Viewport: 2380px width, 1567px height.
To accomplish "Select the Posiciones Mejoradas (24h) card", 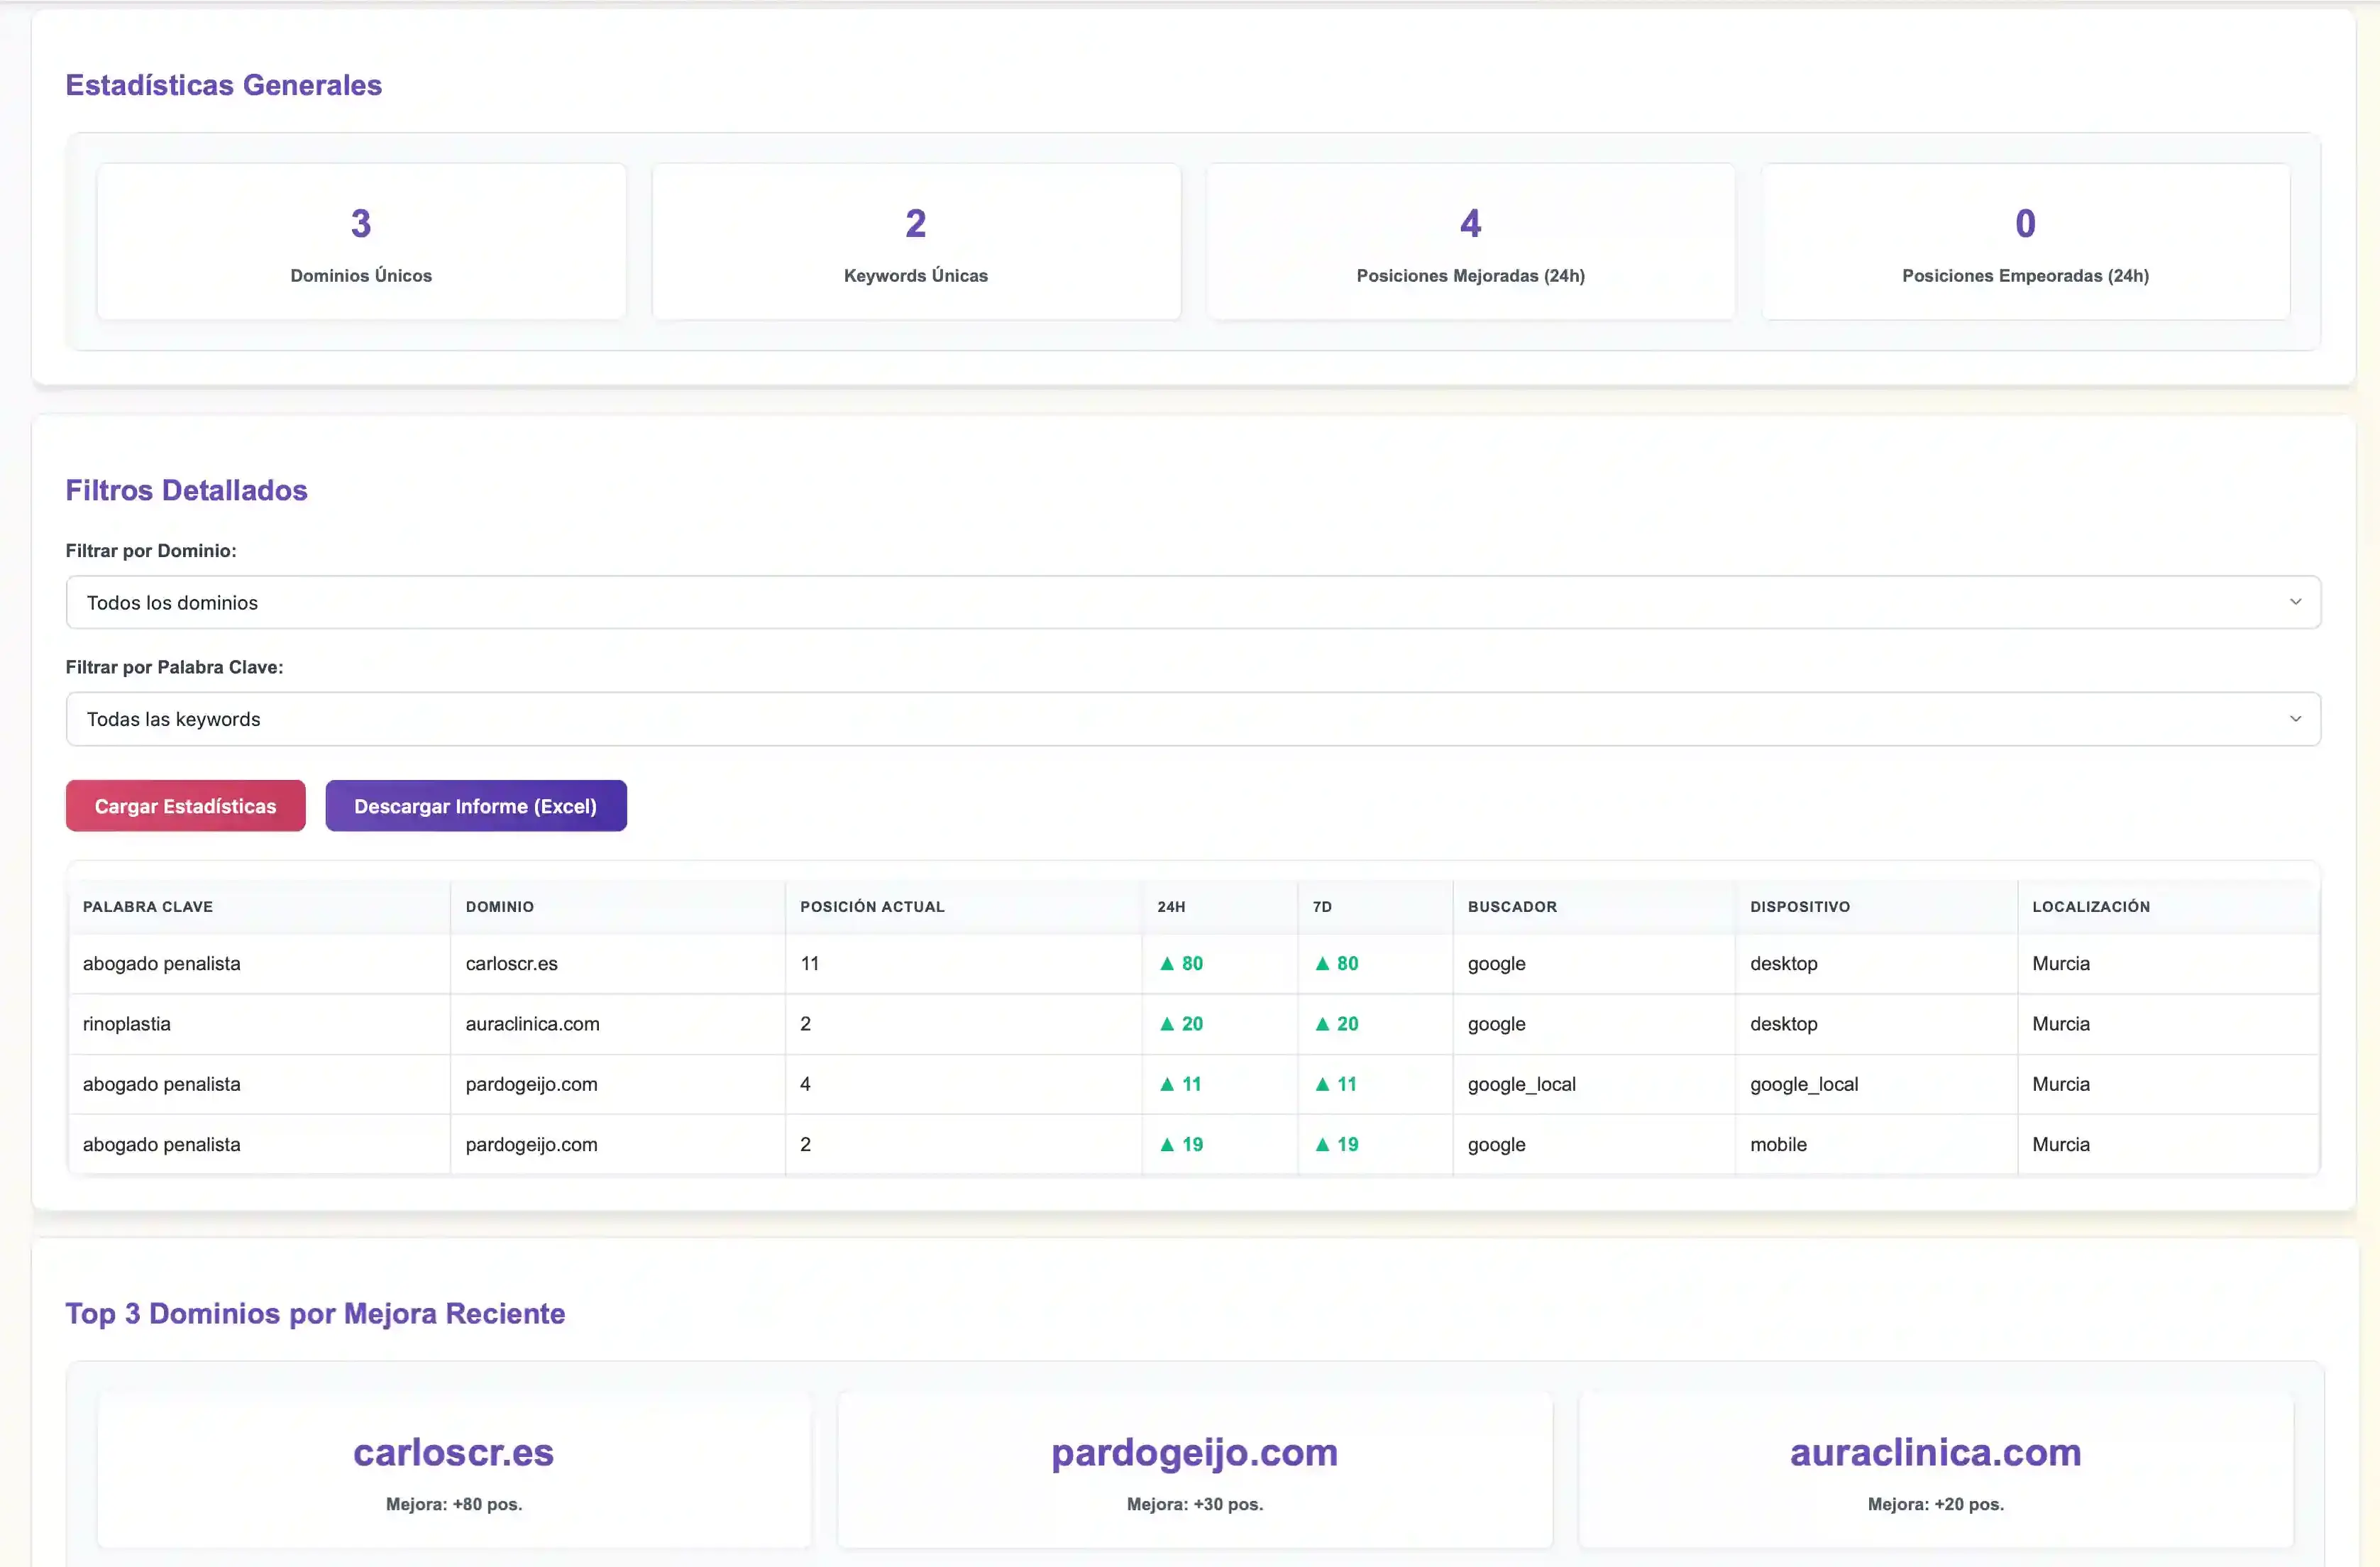I will (x=1470, y=241).
